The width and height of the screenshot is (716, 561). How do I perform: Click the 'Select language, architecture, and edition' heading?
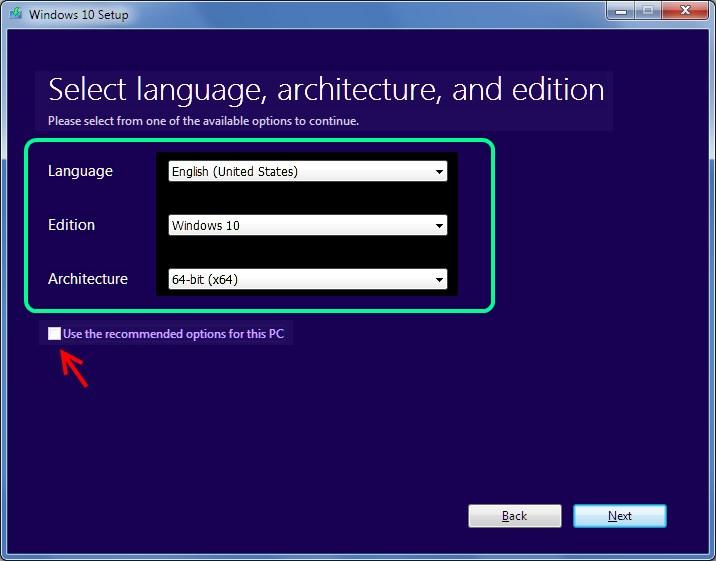pyautogui.click(x=326, y=90)
